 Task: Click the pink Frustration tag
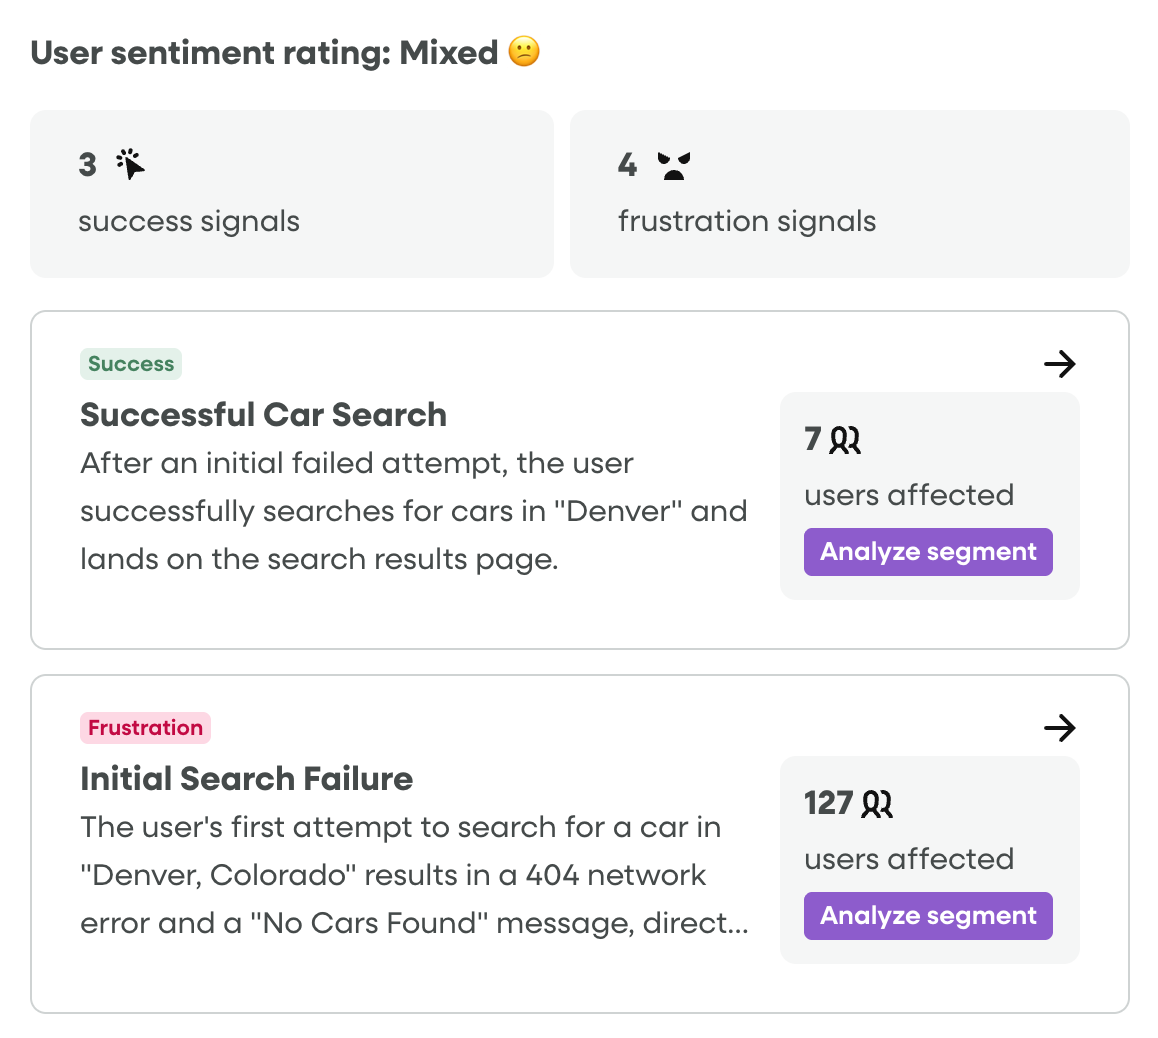(x=145, y=728)
